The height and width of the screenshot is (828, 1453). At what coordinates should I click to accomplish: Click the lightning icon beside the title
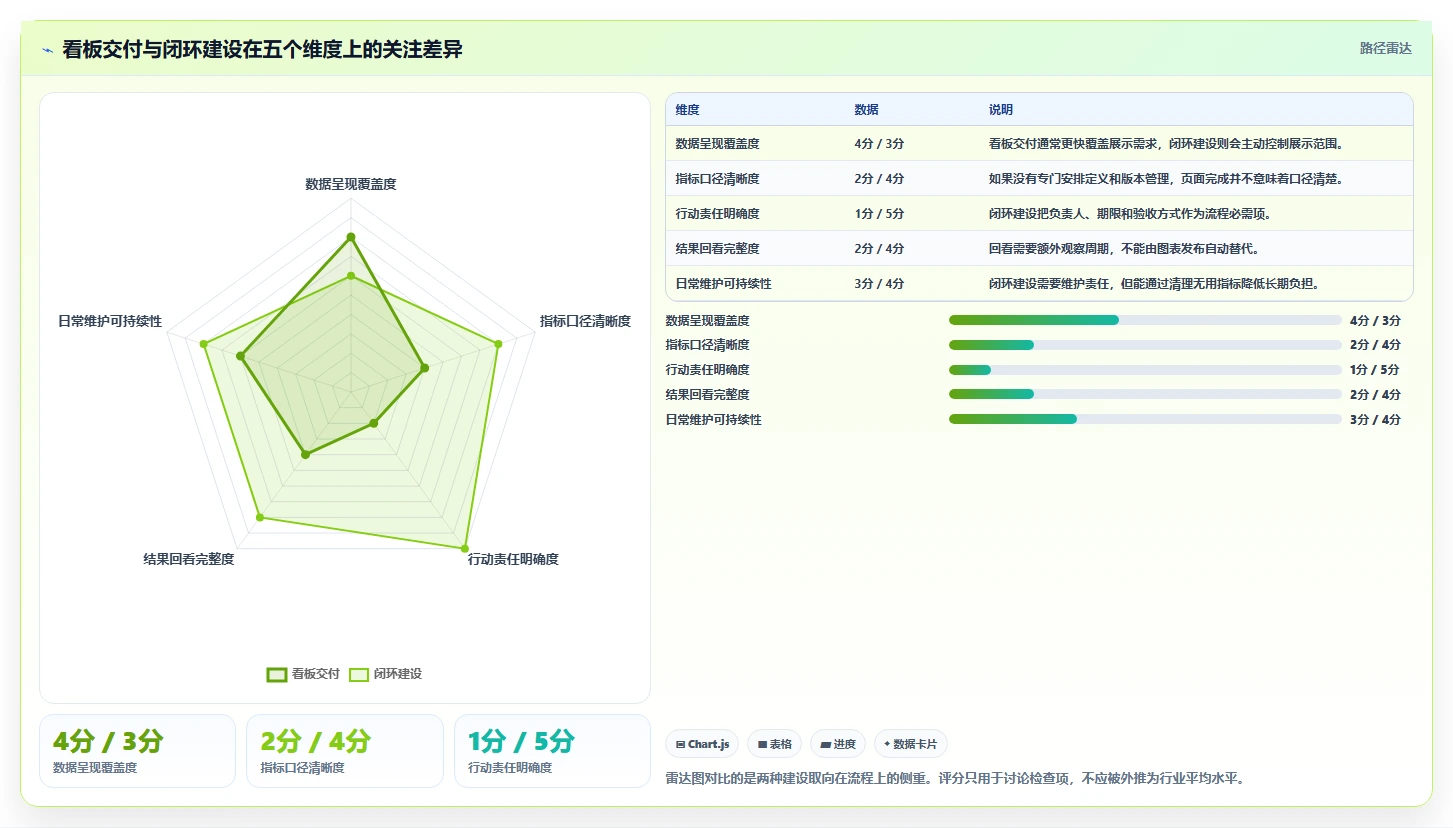[x=48, y=50]
